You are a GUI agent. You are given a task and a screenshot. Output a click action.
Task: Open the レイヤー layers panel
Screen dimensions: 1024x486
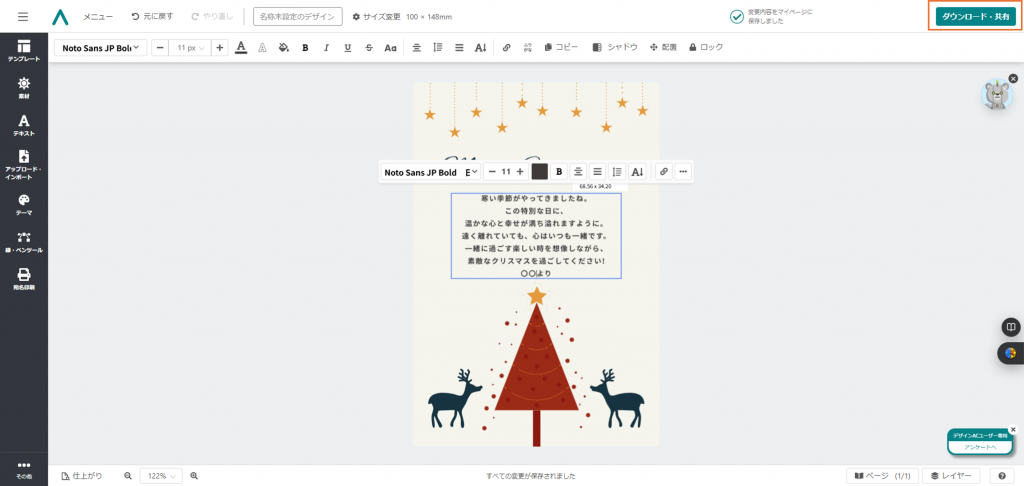click(x=952, y=476)
